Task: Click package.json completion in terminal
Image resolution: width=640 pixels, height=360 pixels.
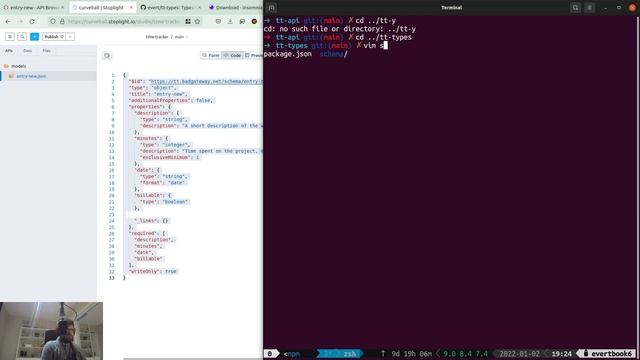Action: [288, 54]
